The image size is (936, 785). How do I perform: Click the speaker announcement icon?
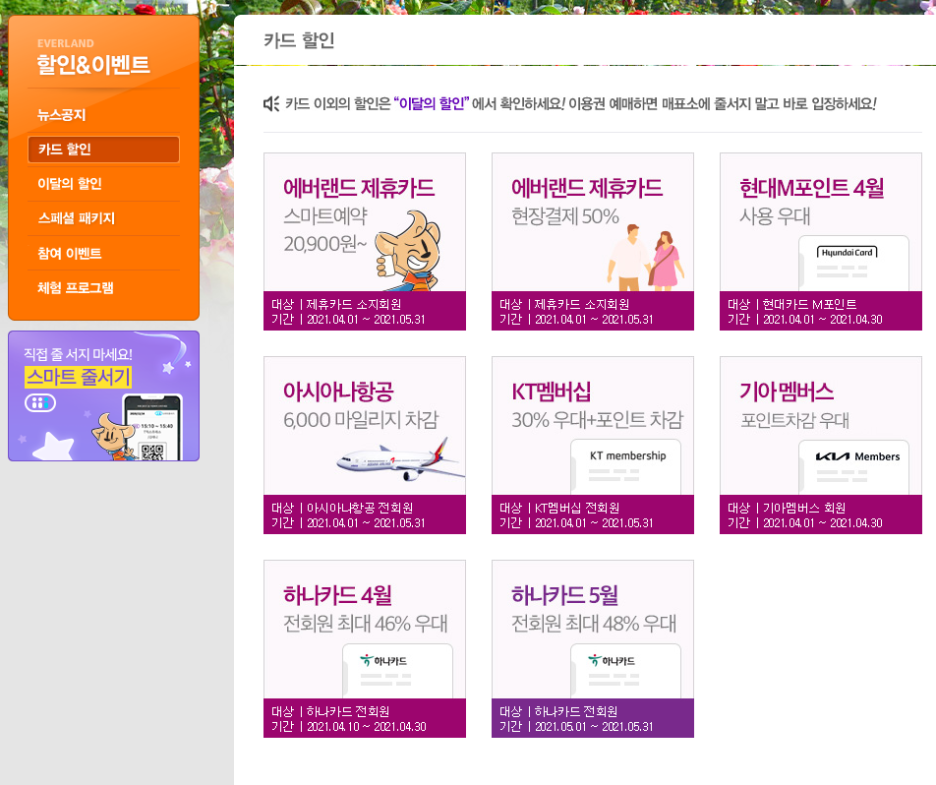[271, 104]
